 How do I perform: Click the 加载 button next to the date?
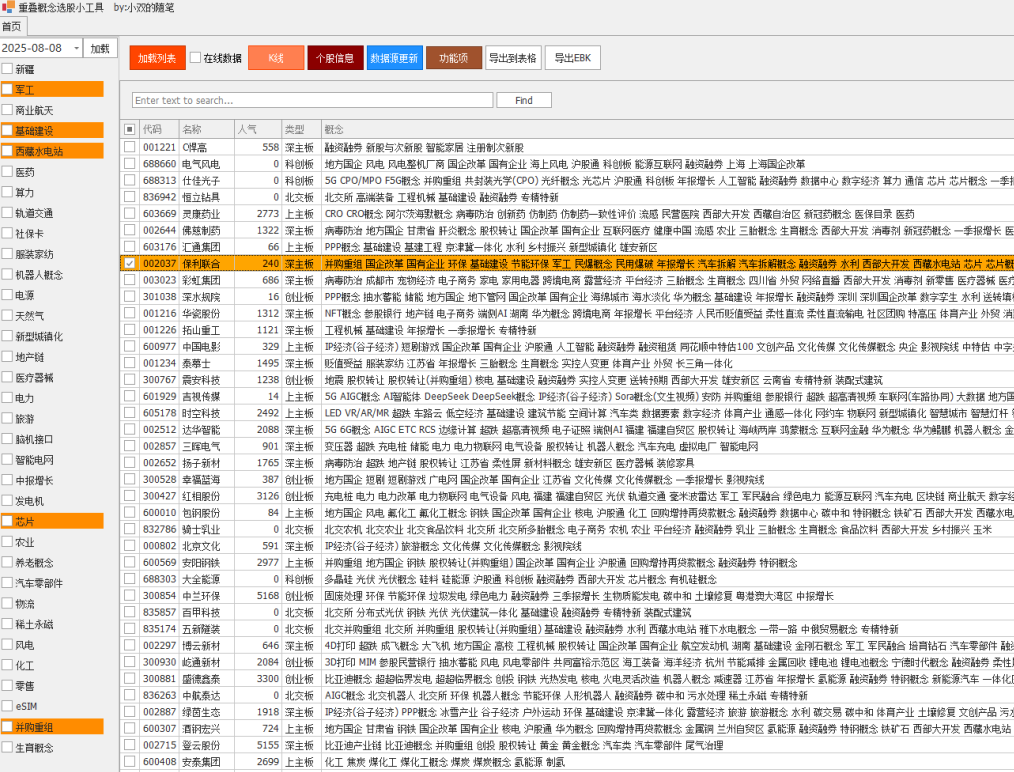point(100,48)
